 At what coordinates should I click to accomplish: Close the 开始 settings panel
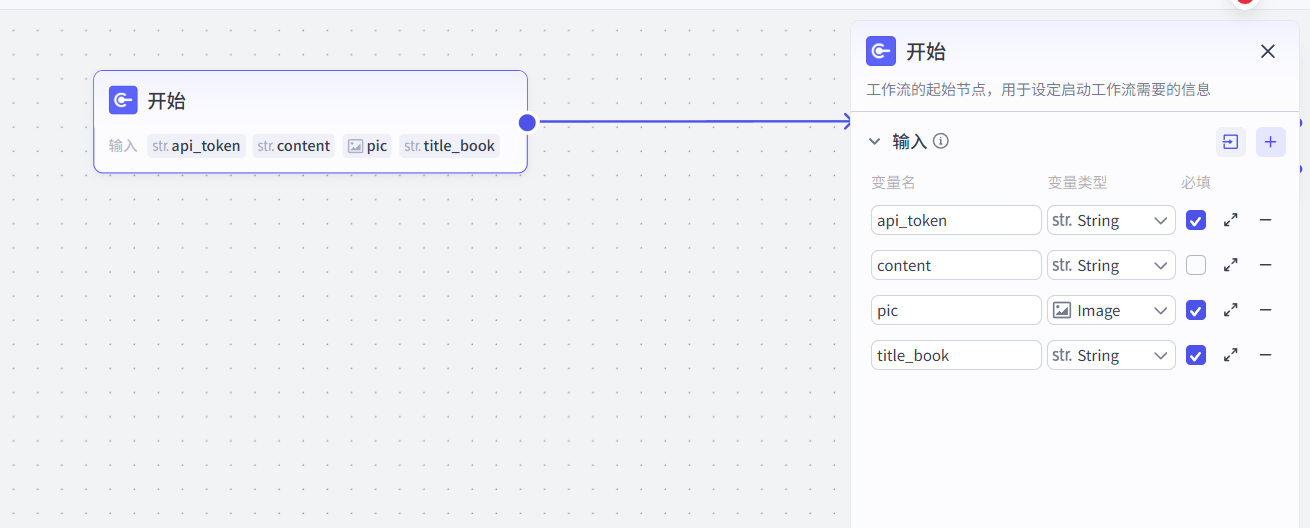(1268, 51)
